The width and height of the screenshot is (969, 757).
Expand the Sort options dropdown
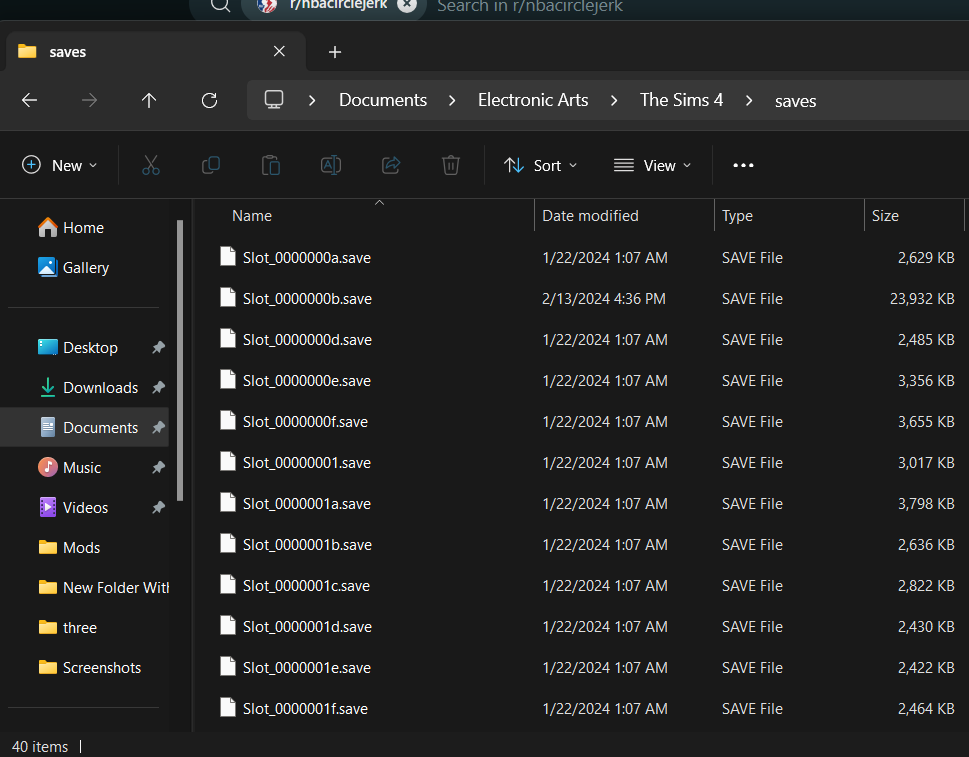[x=541, y=165]
